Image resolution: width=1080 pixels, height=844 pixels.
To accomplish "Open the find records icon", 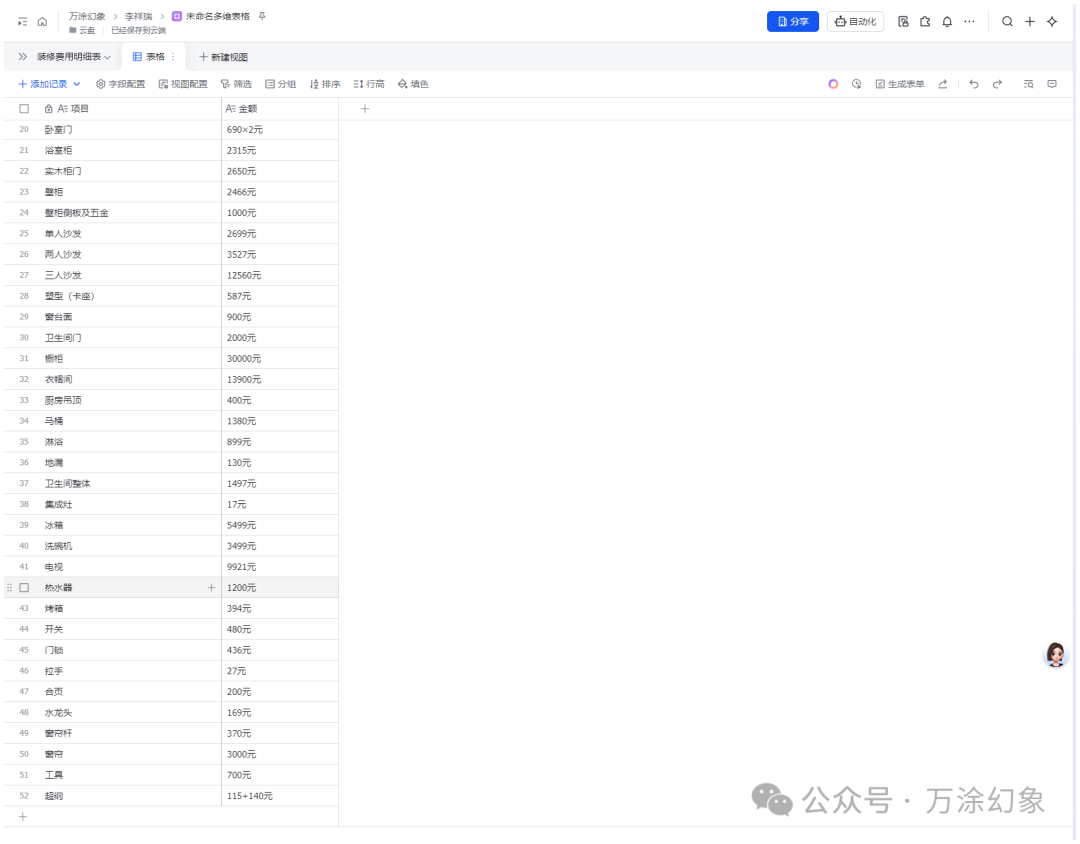I will [x=1028, y=84].
